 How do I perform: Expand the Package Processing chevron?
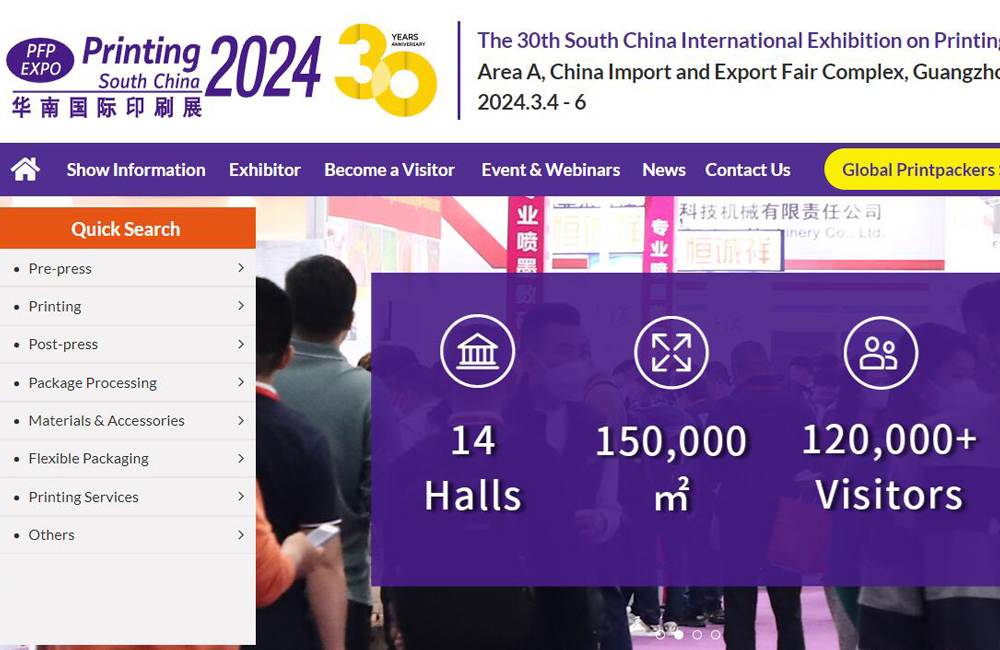241,382
